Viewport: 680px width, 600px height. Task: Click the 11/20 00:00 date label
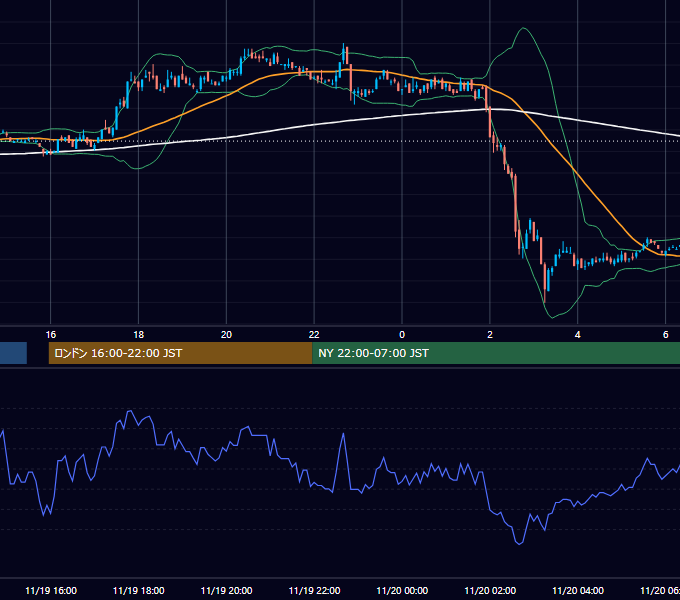click(x=402, y=590)
